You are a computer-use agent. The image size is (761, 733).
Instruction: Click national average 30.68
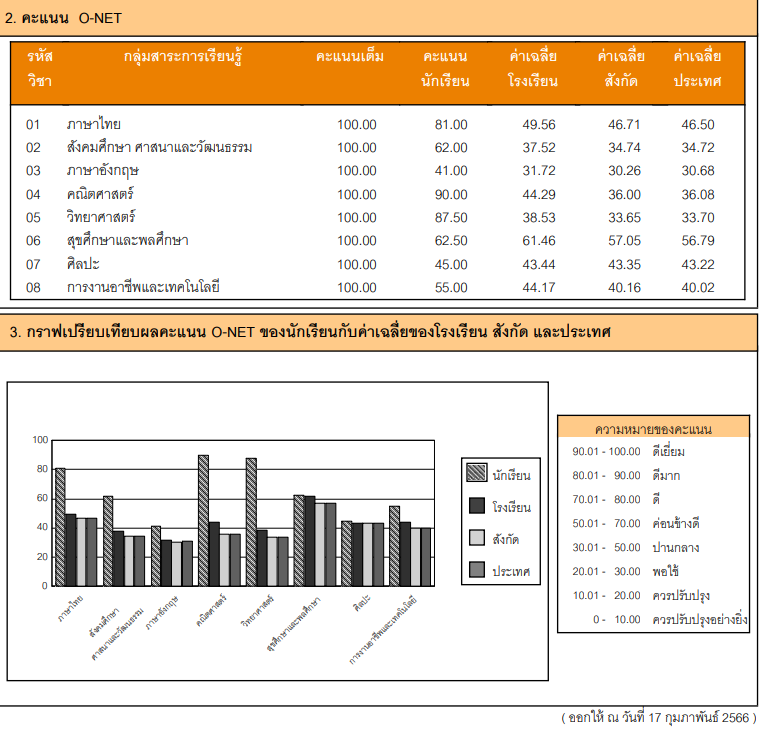(x=698, y=171)
